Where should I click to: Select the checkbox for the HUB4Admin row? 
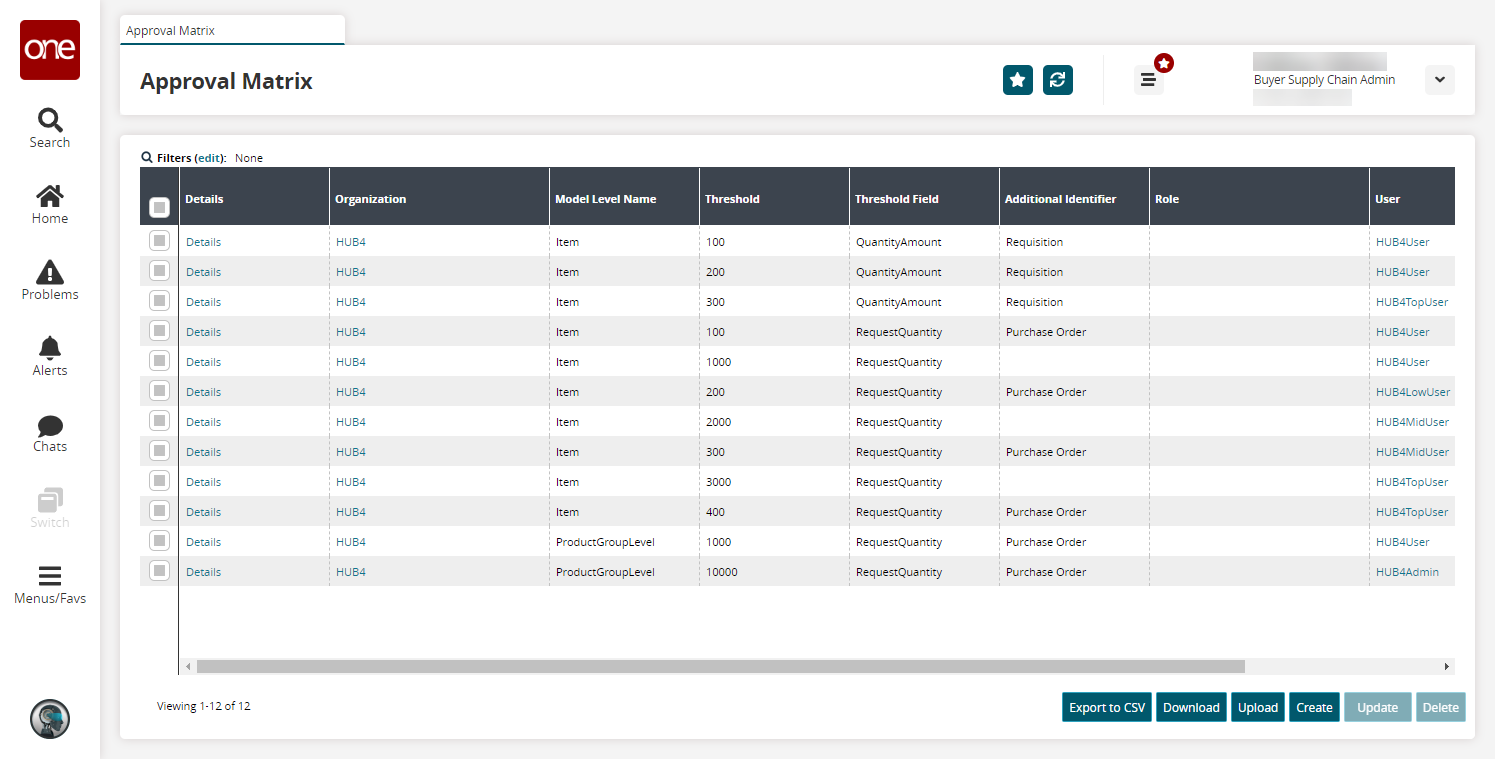pos(159,571)
